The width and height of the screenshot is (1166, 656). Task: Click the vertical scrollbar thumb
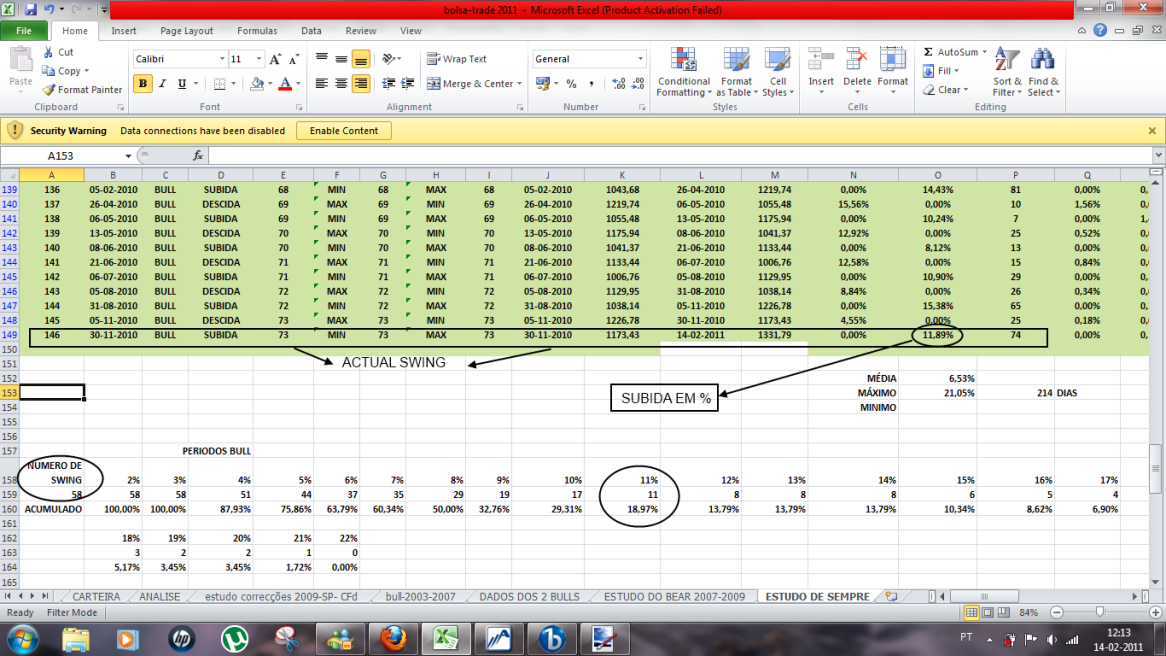tap(1156, 469)
